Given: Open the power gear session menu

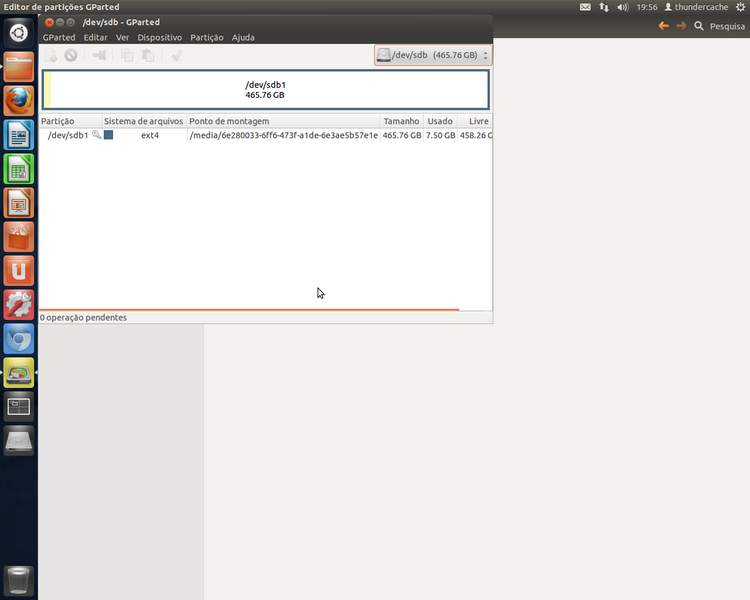Looking at the screenshot, I should click(x=740, y=7).
